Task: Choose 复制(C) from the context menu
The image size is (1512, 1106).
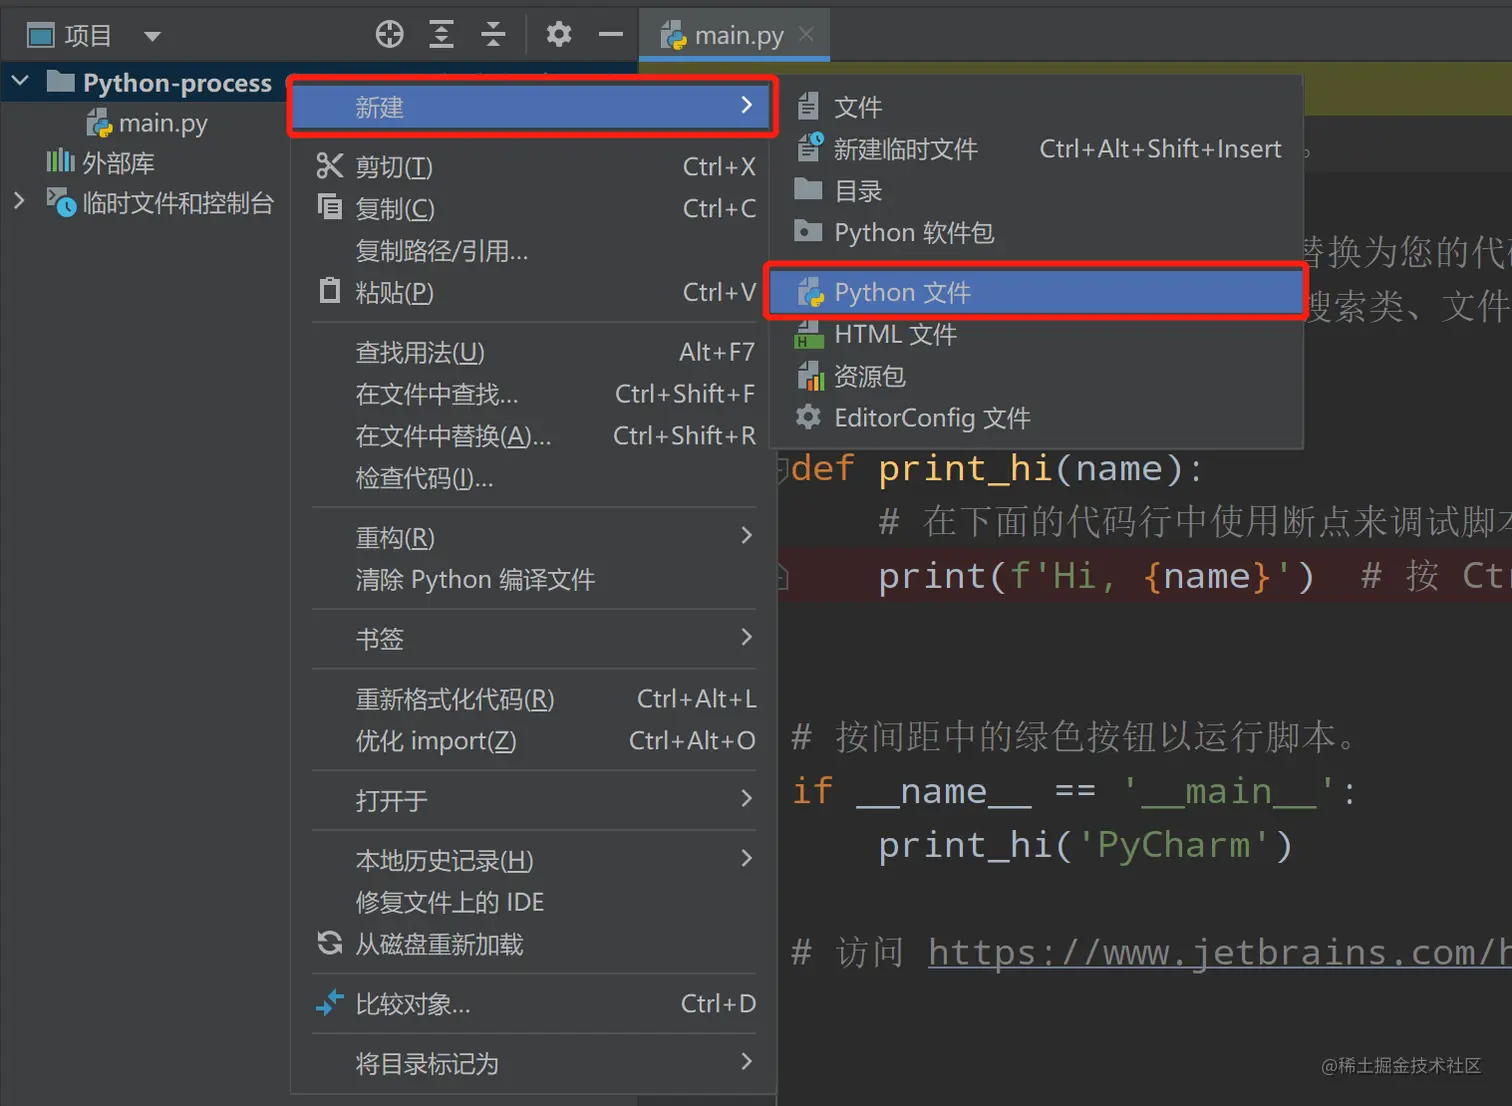Action: tap(535, 208)
